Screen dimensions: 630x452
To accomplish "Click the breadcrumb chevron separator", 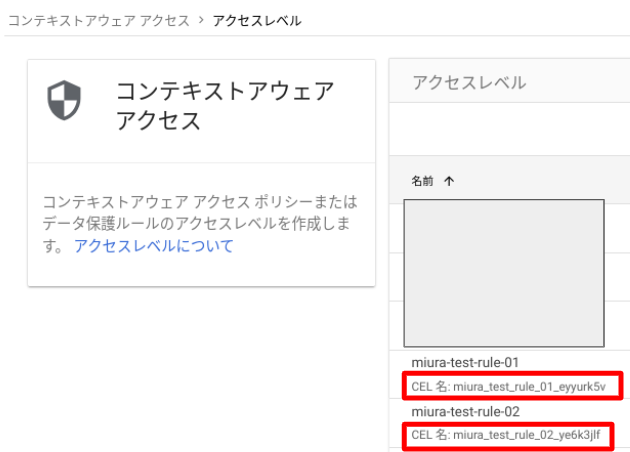I will pos(201,20).
